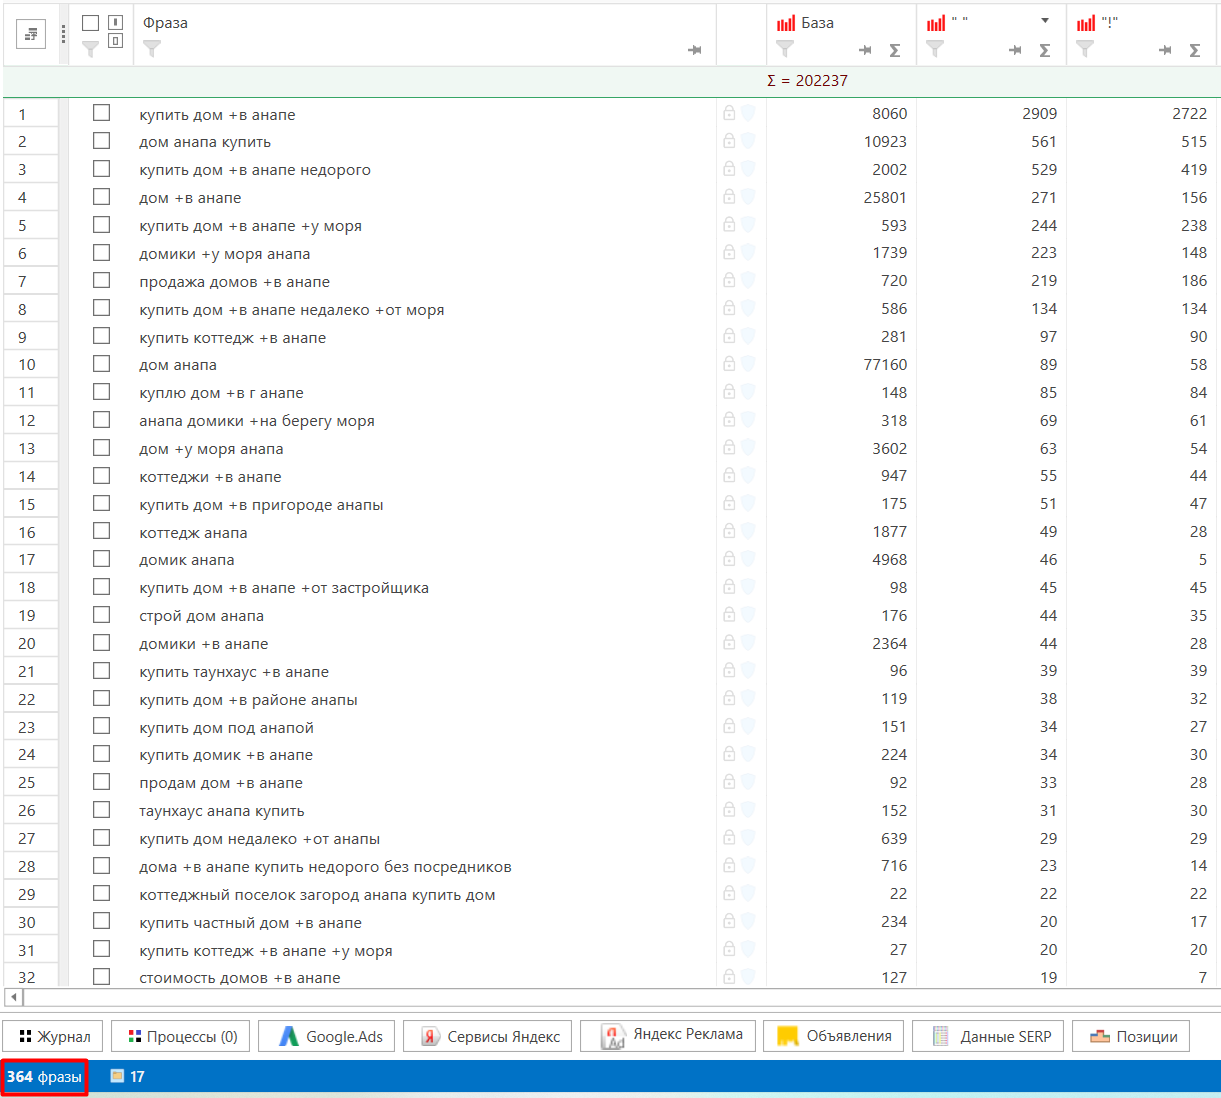
Task: Pin the "!" frequency column
Action: click(x=1165, y=50)
